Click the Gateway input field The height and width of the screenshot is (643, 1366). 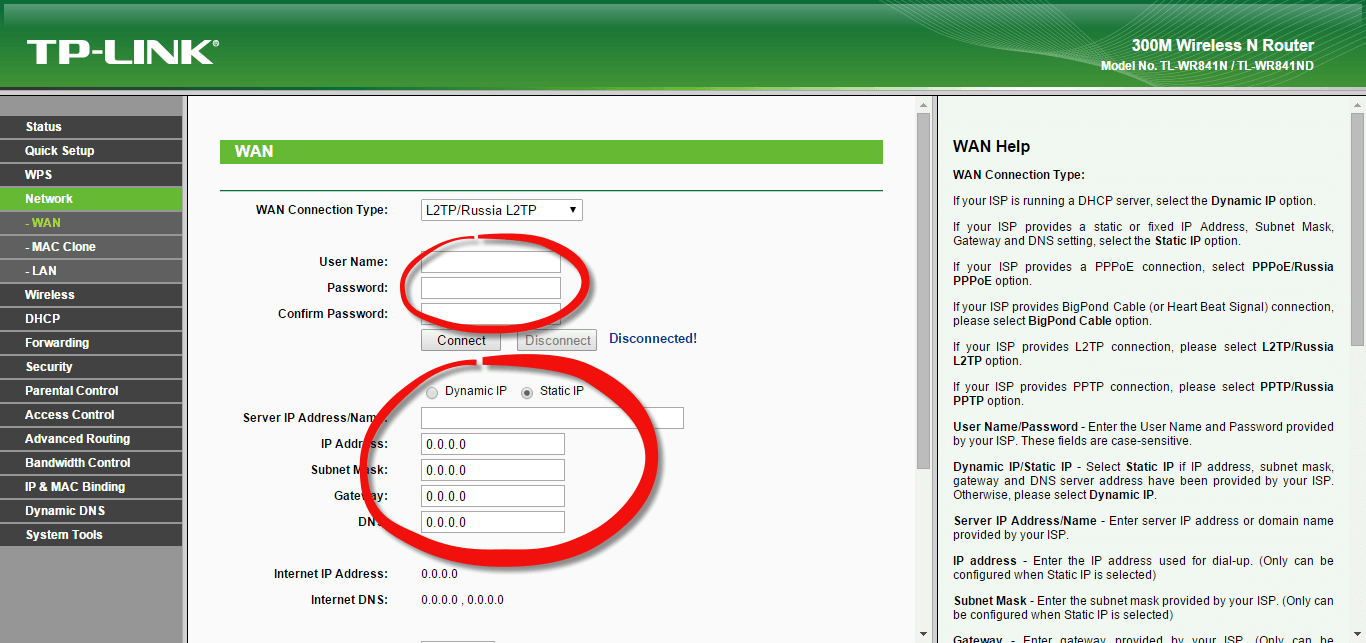[493, 496]
